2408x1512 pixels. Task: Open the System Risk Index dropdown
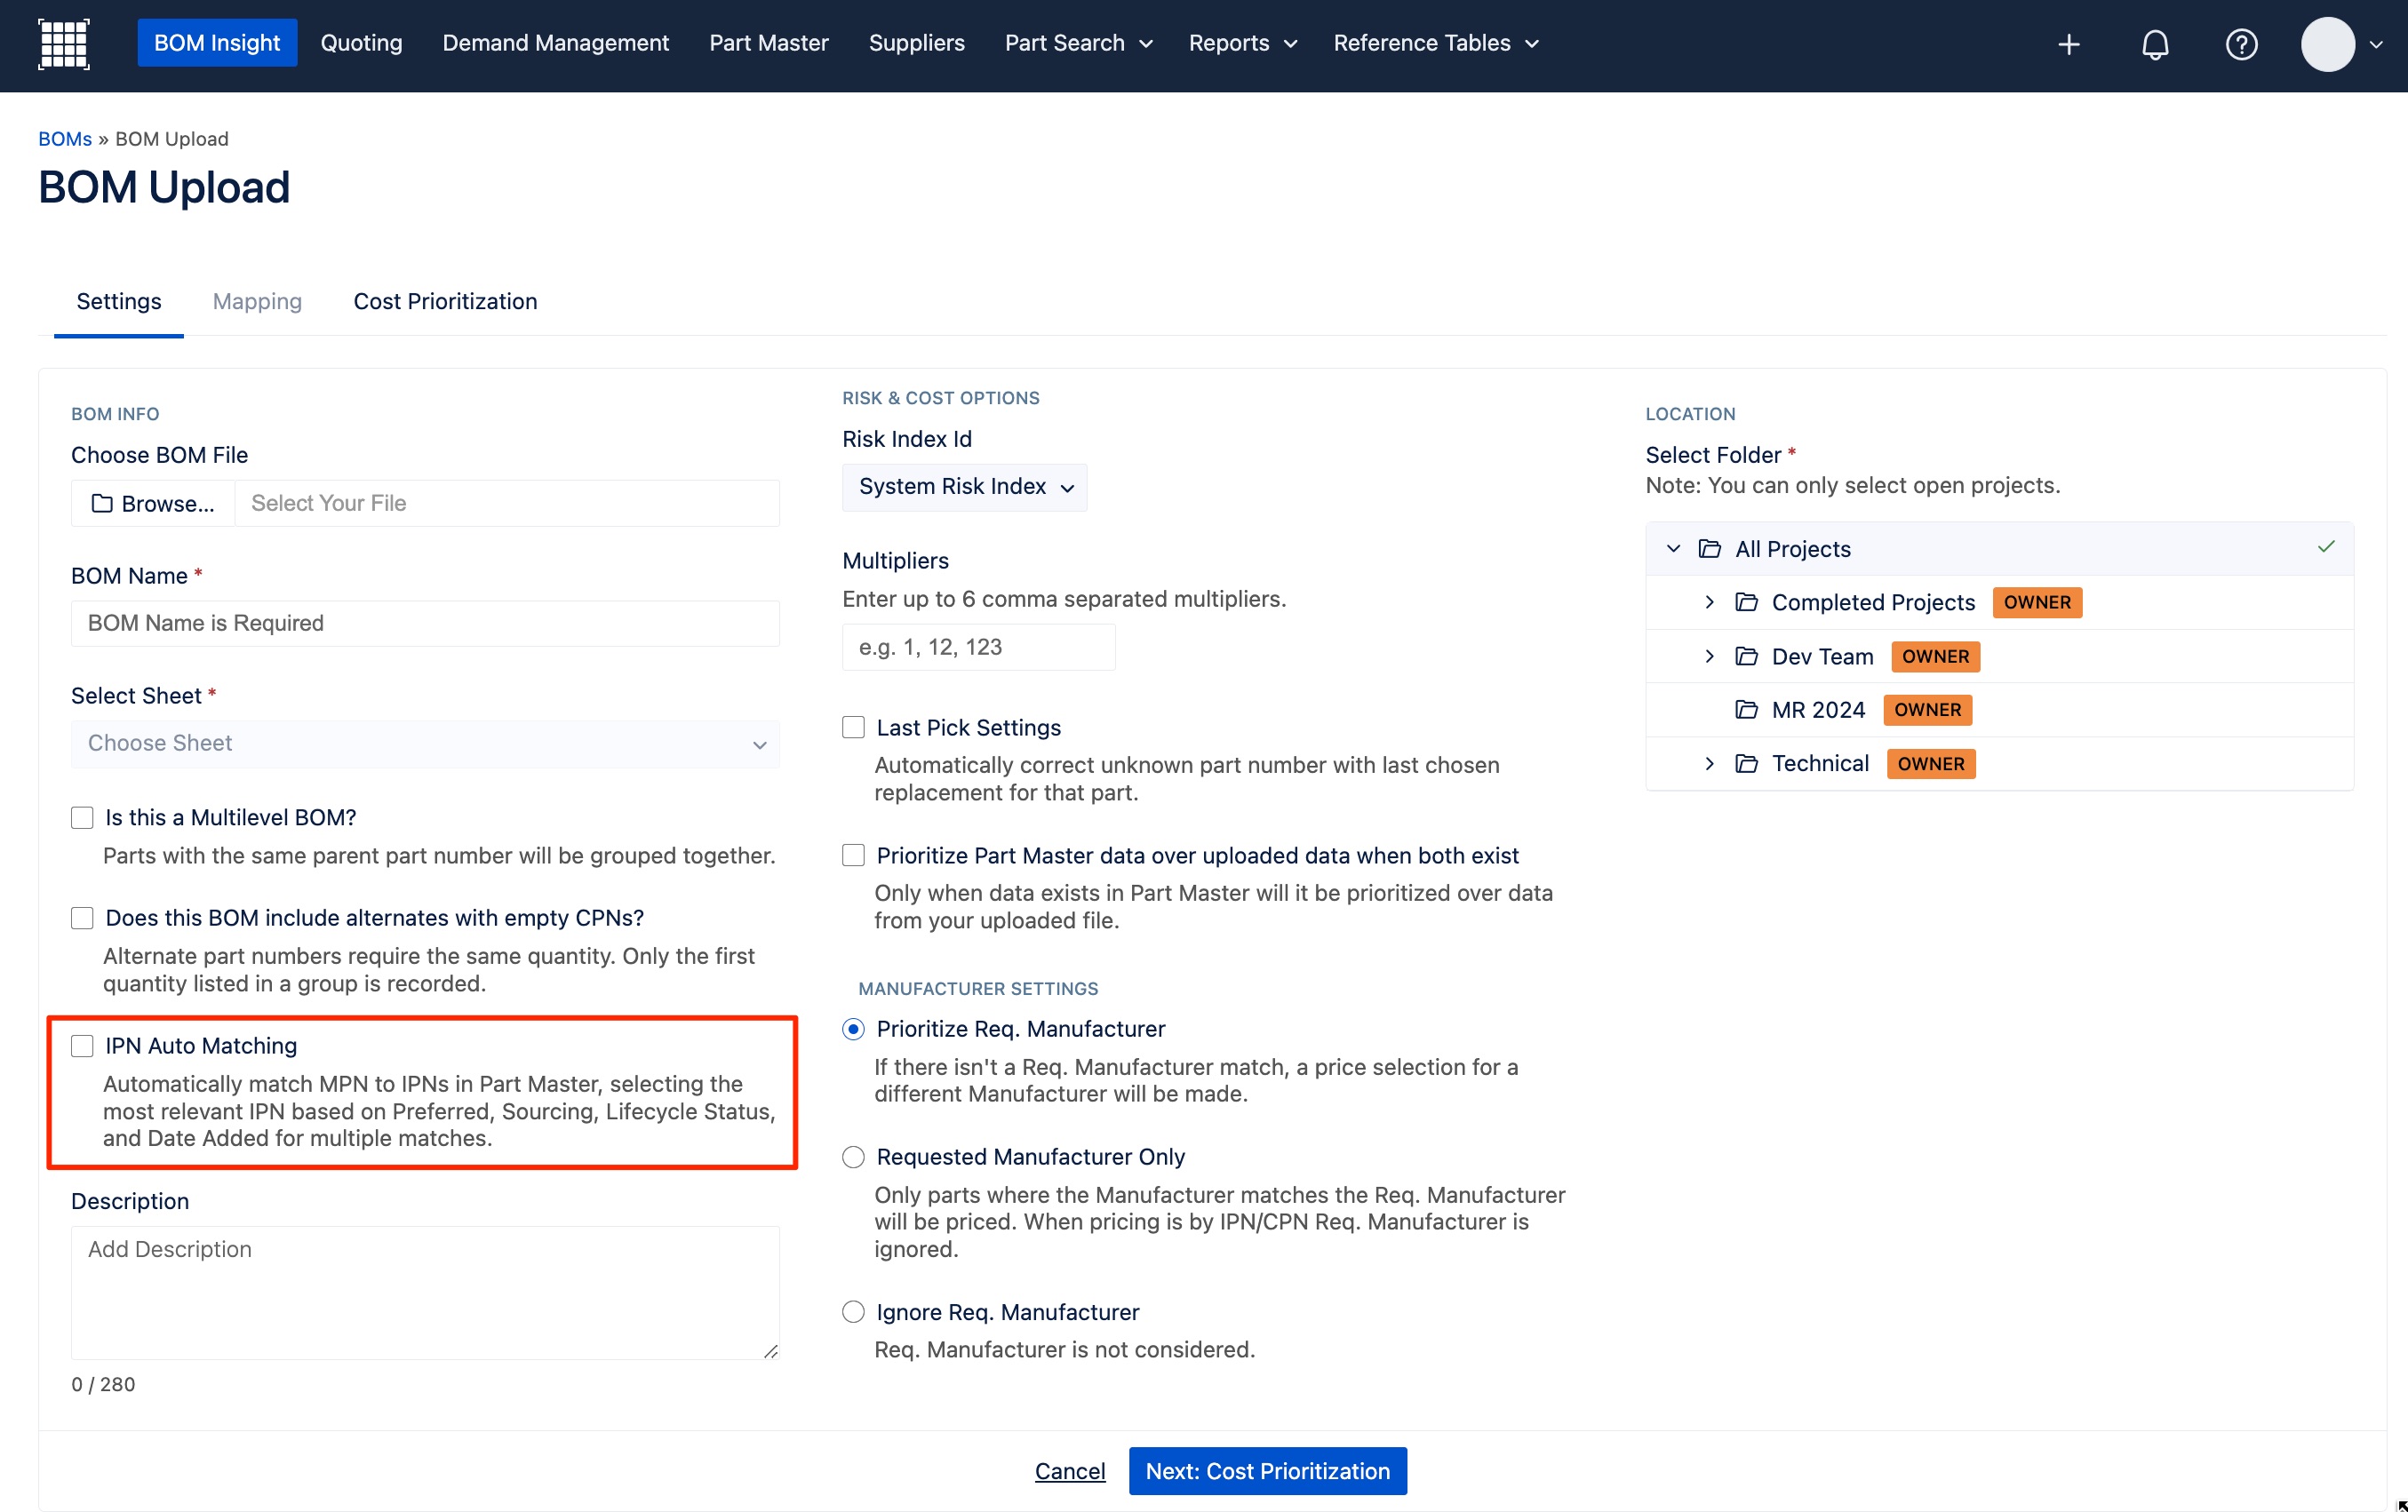tap(965, 487)
